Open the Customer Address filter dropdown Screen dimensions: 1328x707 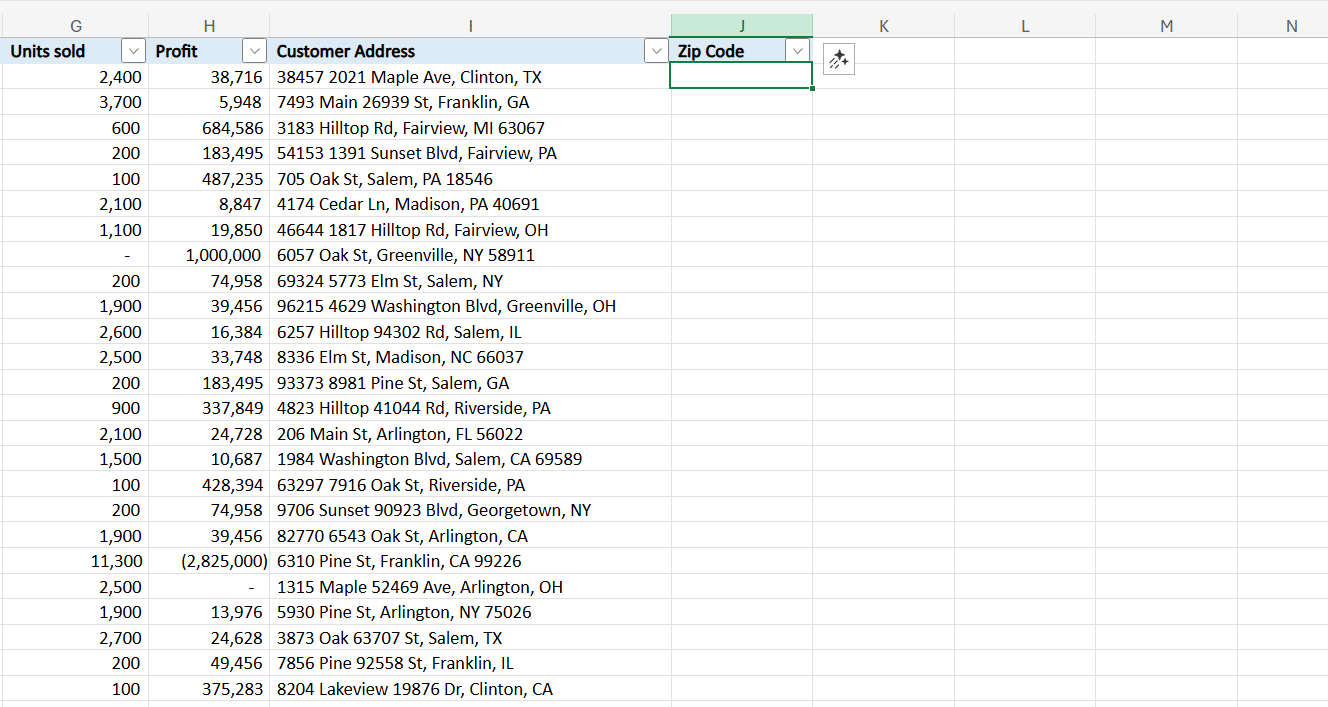[656, 51]
